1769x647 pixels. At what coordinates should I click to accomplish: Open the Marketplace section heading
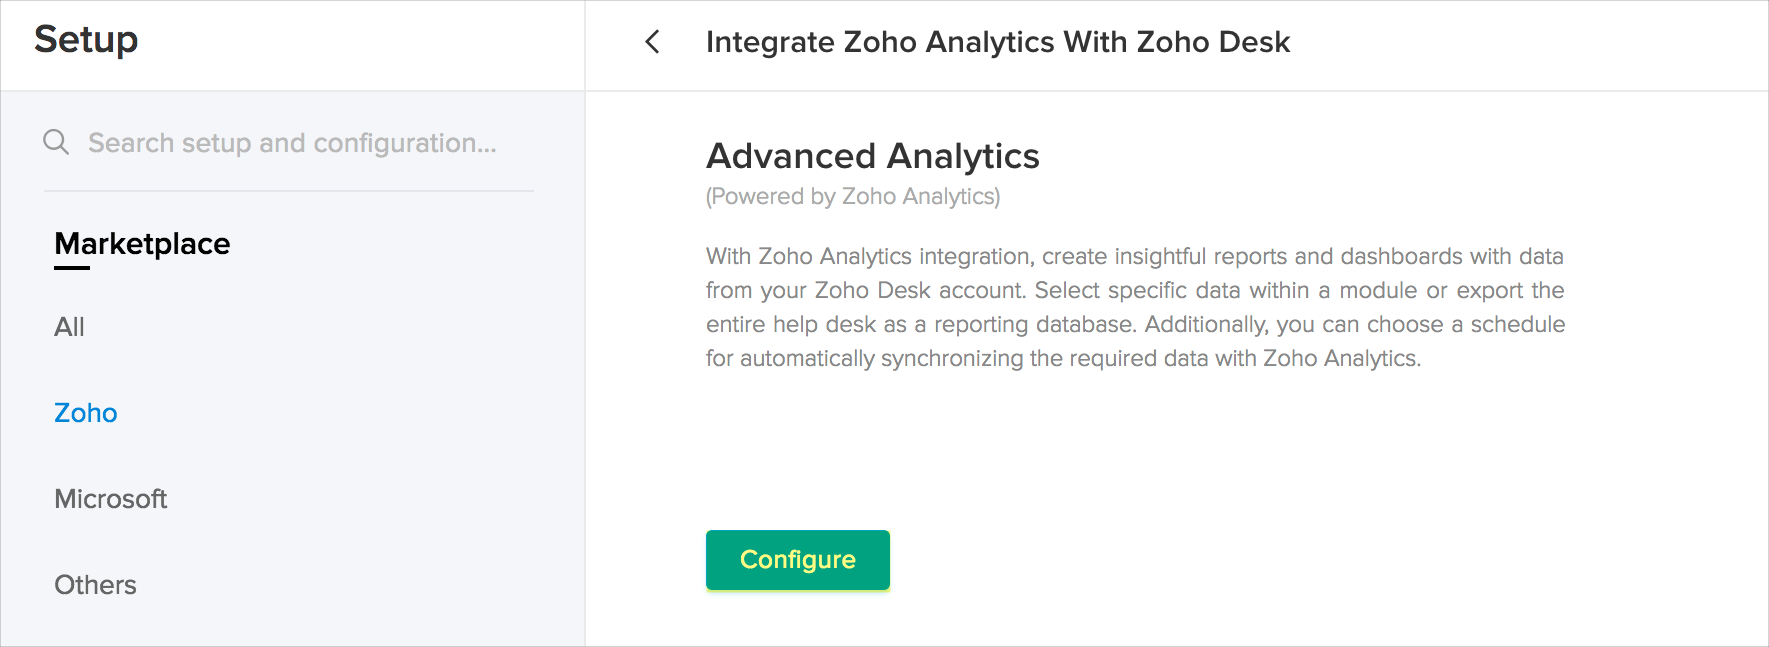[142, 244]
